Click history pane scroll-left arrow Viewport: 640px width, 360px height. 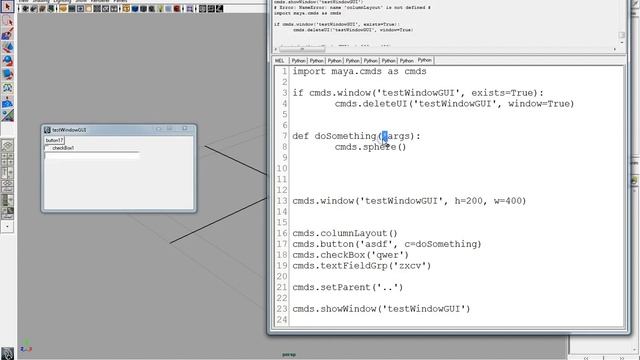click(x=276, y=49)
